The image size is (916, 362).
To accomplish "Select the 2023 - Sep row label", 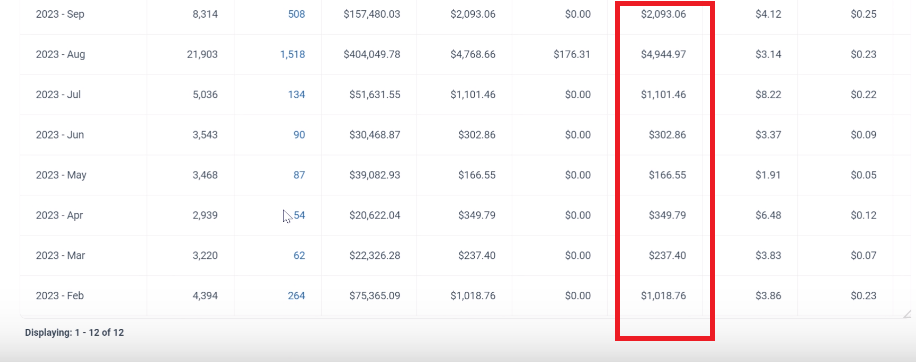I will click(60, 14).
